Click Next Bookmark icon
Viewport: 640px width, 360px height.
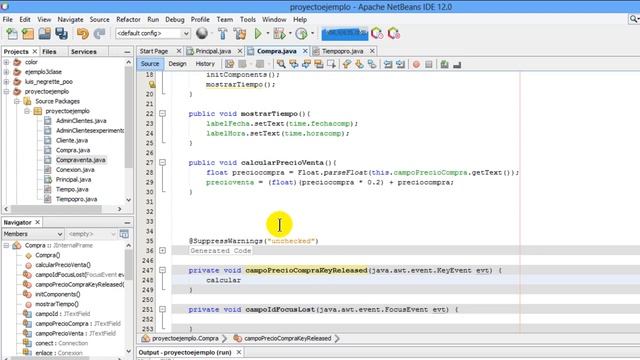coord(359,64)
